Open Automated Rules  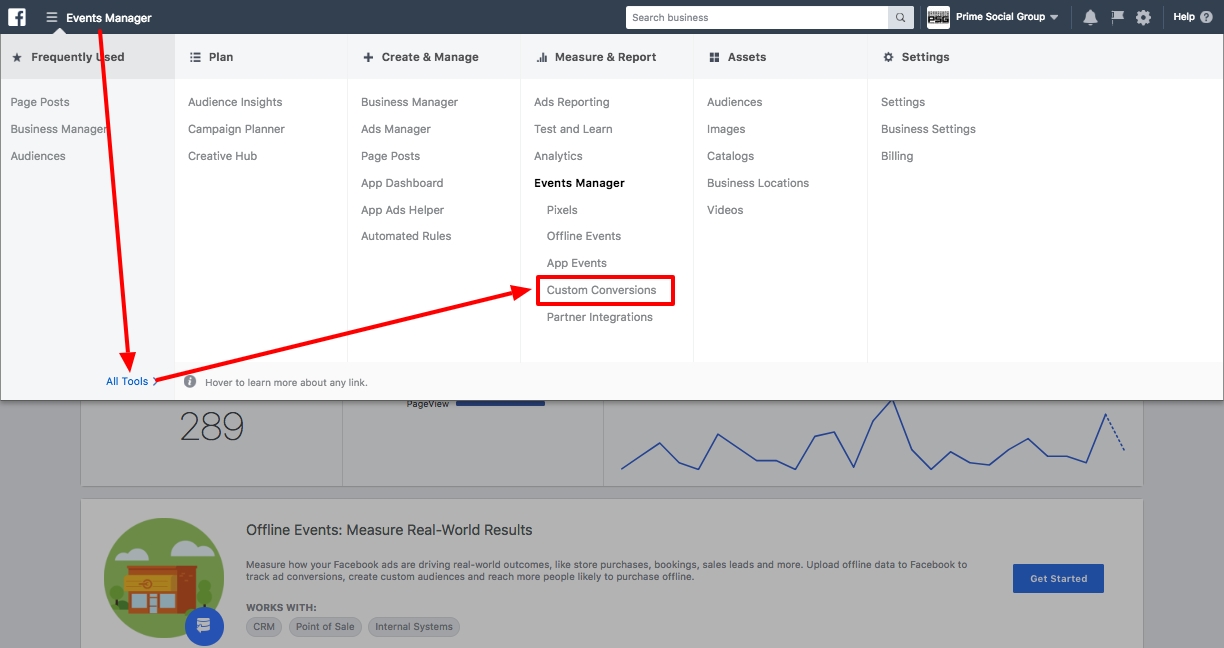click(406, 236)
